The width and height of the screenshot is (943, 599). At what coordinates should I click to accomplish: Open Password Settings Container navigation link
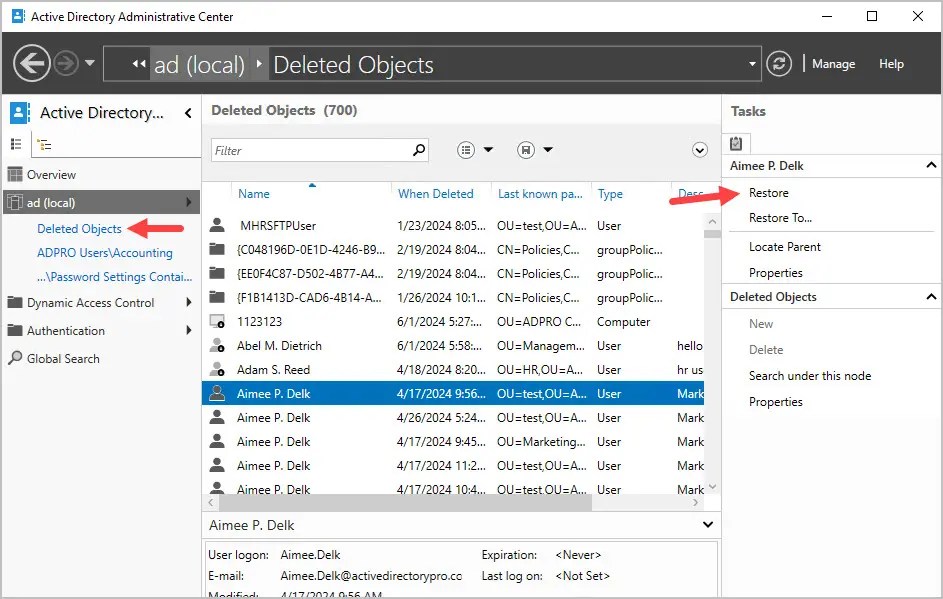point(114,277)
